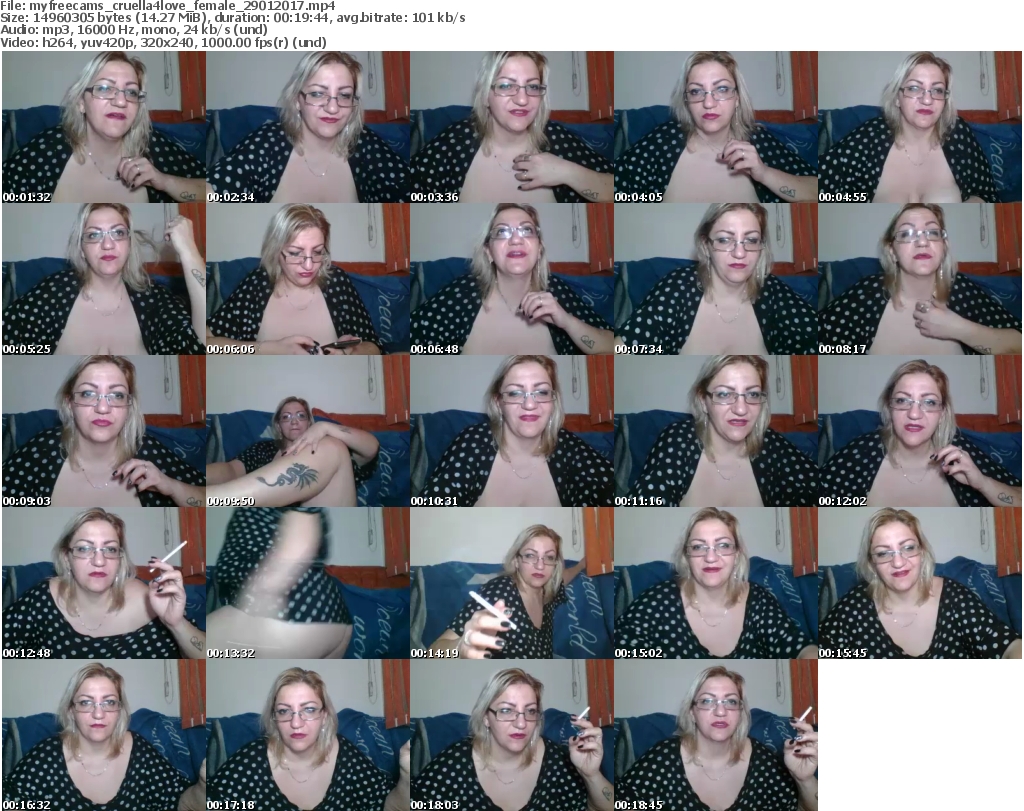Click the frame marked 00:05:25
The image size is (1024, 811).
[103, 279]
